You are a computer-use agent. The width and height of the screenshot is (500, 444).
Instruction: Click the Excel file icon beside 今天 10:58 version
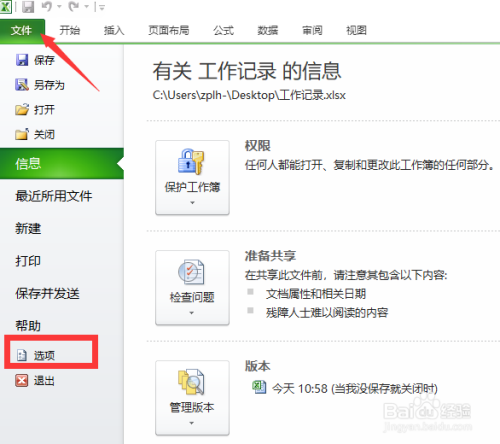tap(259, 387)
